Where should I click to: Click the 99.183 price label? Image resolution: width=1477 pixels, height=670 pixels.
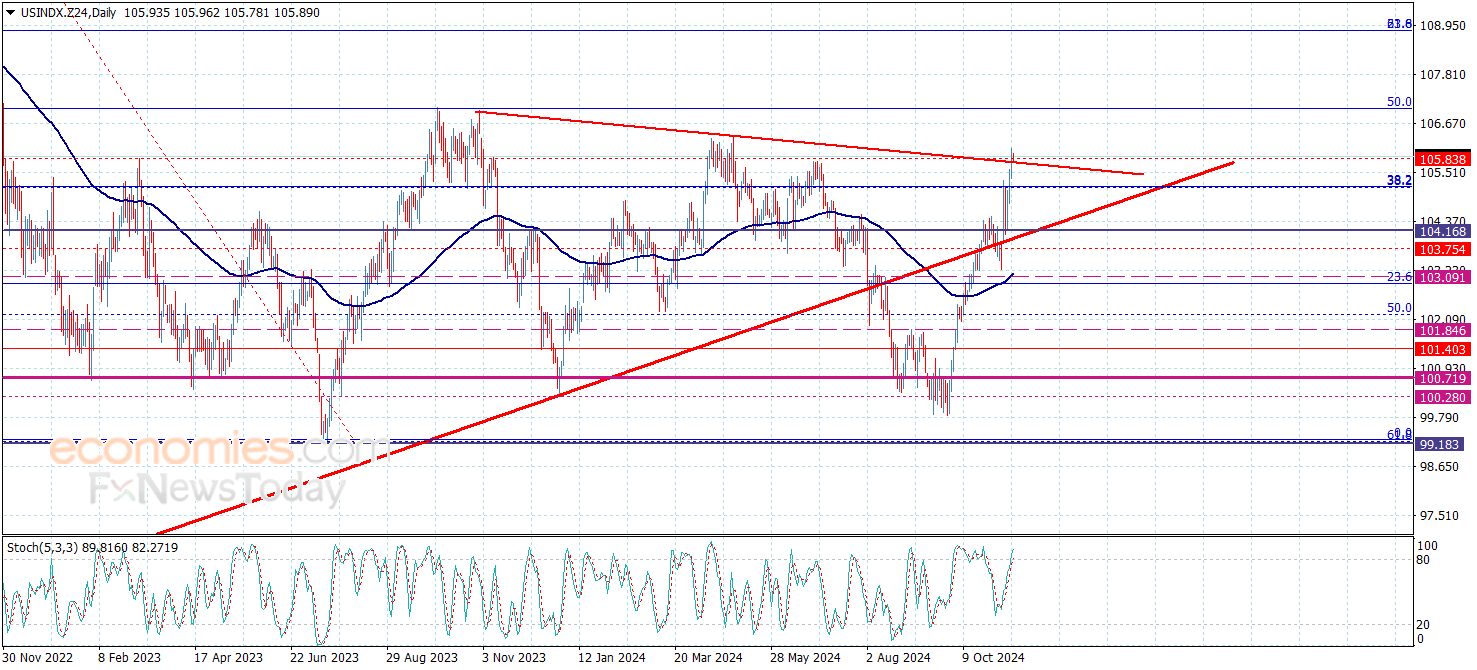pos(1442,443)
